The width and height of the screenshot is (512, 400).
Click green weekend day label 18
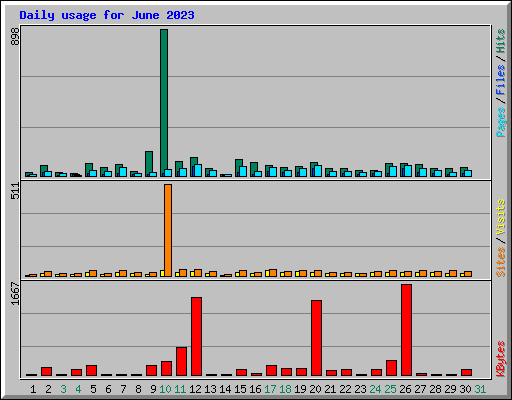coord(285,389)
